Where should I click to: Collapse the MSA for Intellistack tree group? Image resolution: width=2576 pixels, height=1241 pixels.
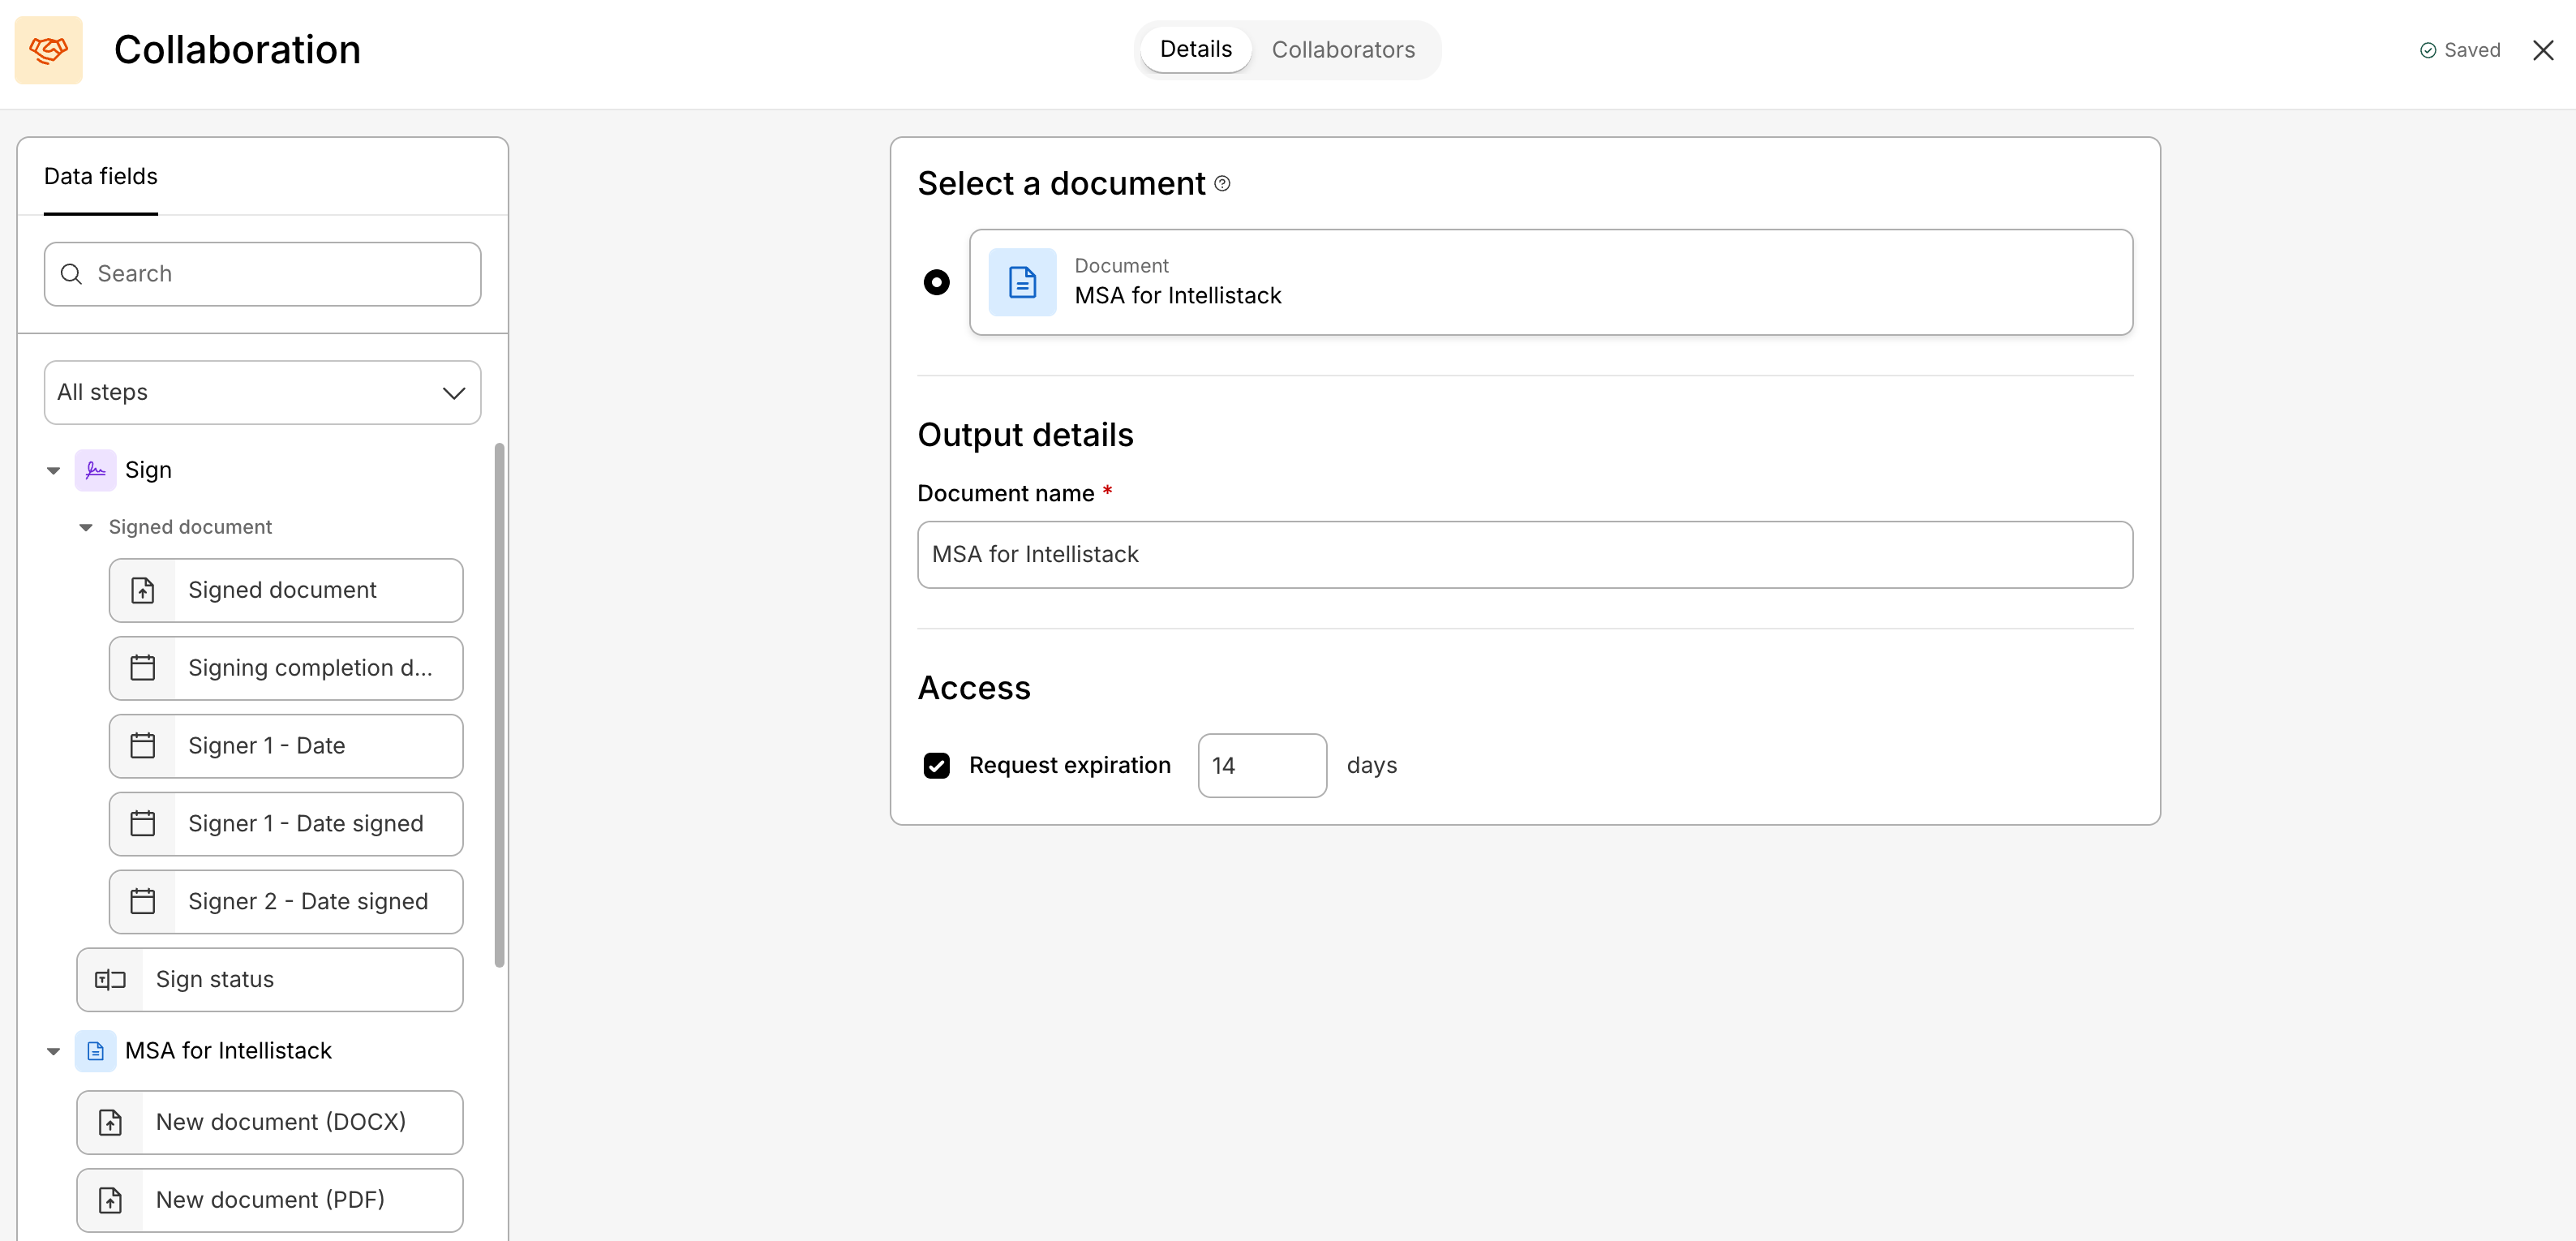[x=54, y=1051]
